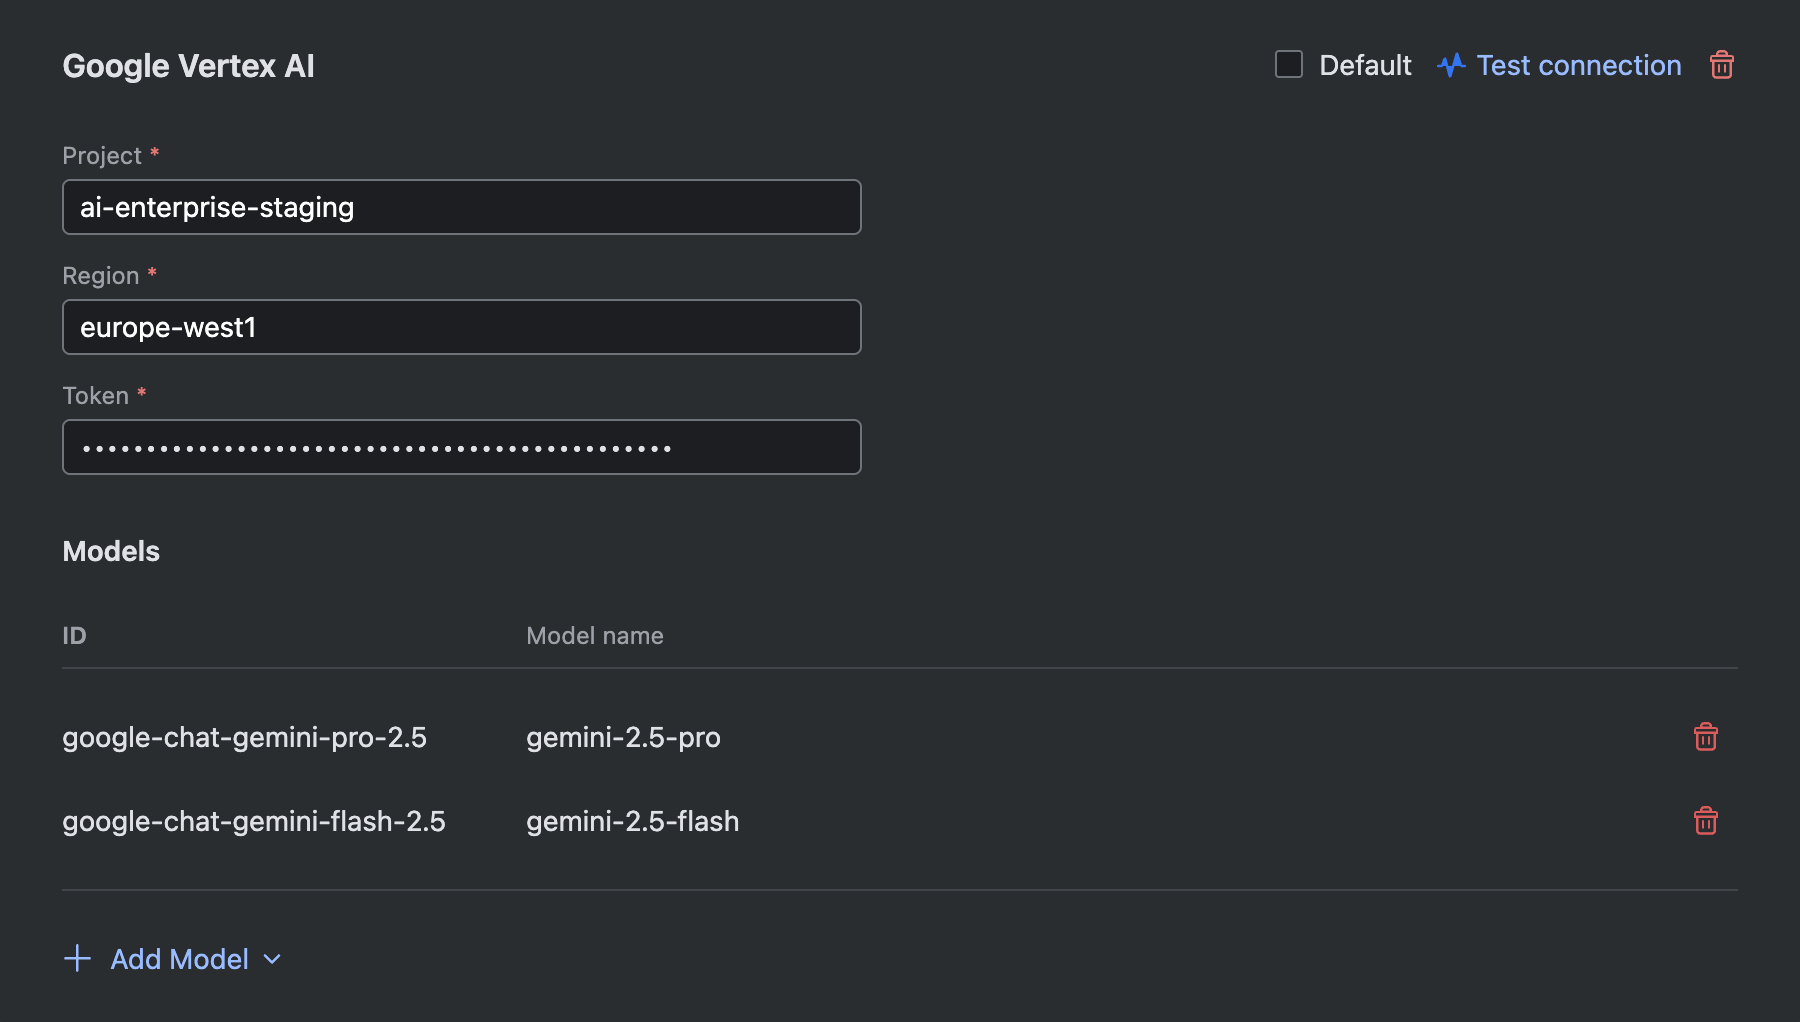Delete the Google Vertex AI provider

1721,65
